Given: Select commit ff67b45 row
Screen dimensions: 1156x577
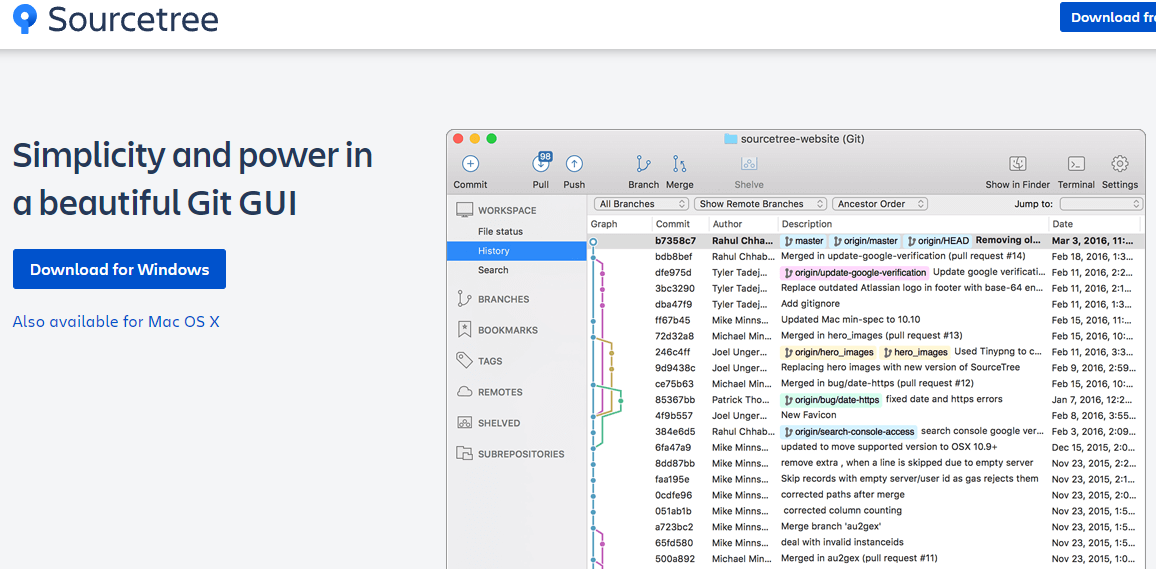Looking at the screenshot, I should pyautogui.click(x=867, y=320).
